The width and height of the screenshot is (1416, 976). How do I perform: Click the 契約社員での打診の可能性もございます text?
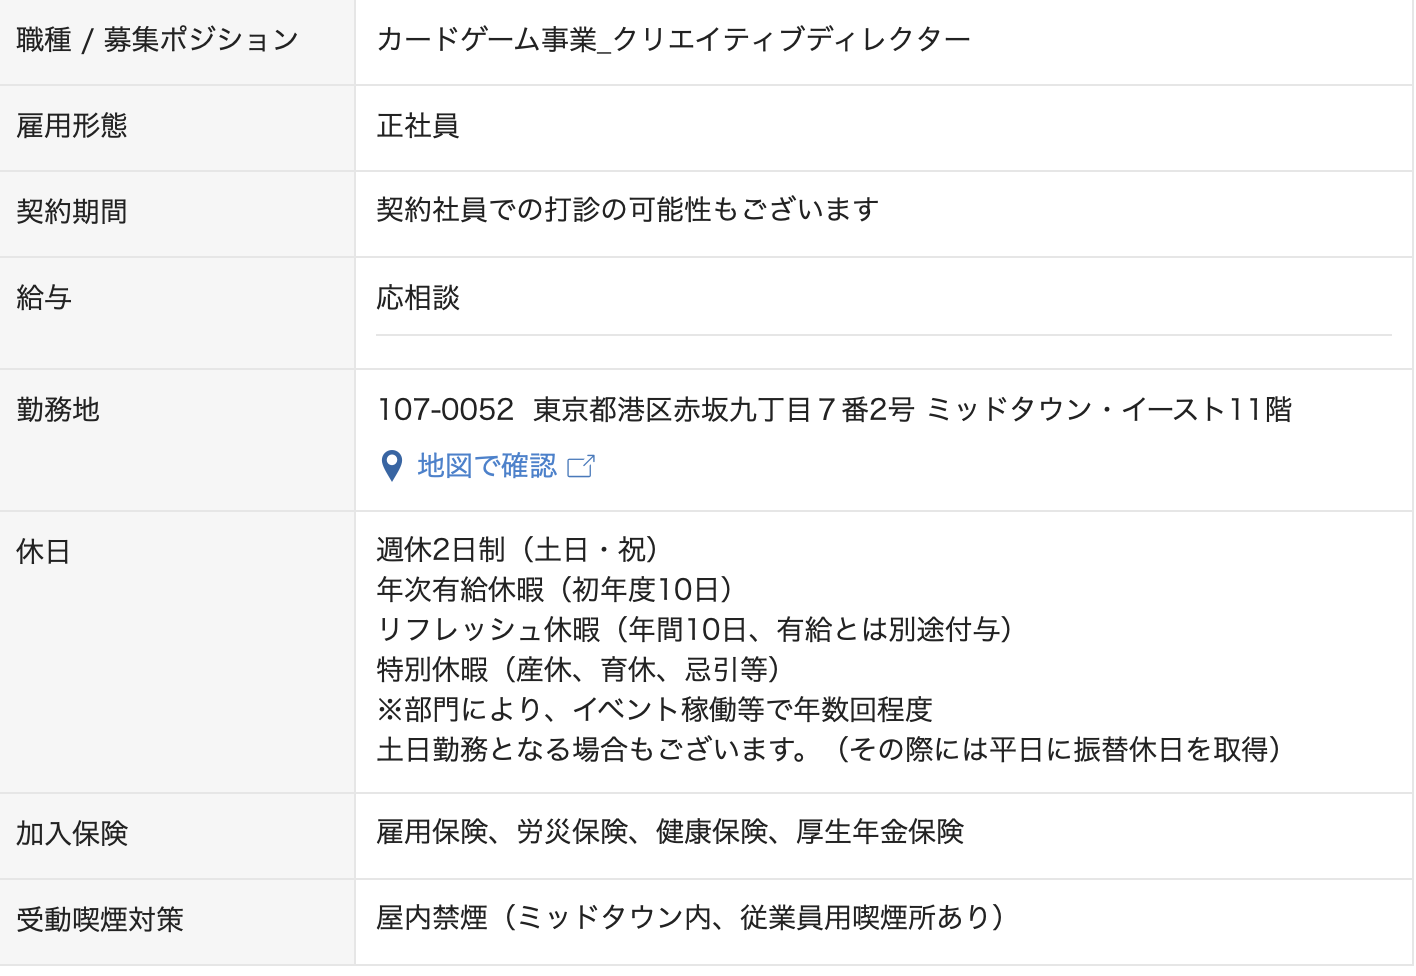(x=627, y=210)
